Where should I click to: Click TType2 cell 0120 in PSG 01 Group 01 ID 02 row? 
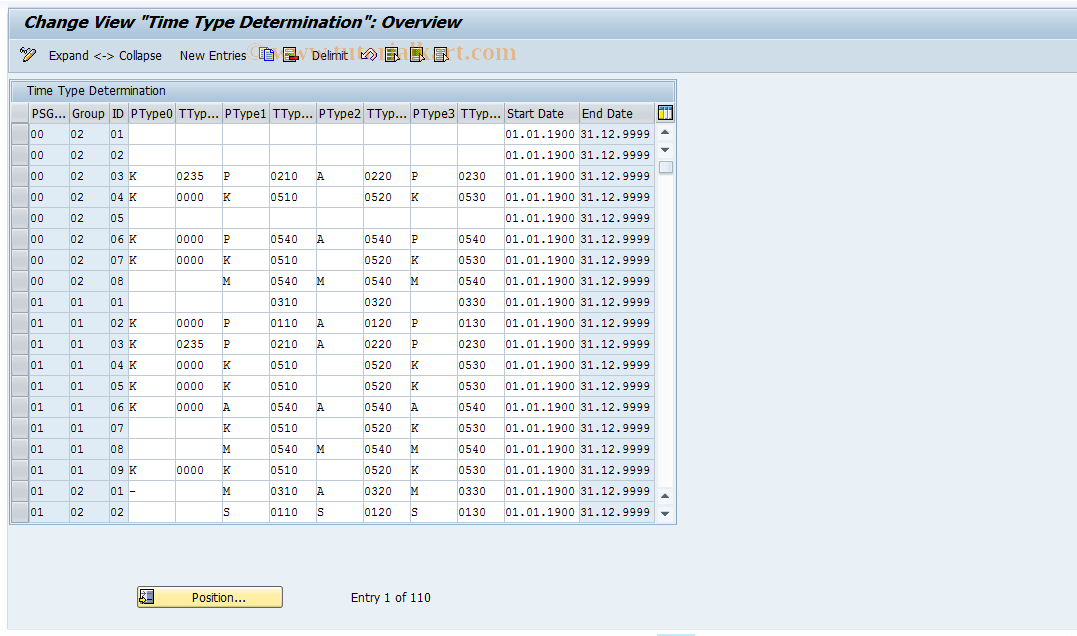coord(387,323)
